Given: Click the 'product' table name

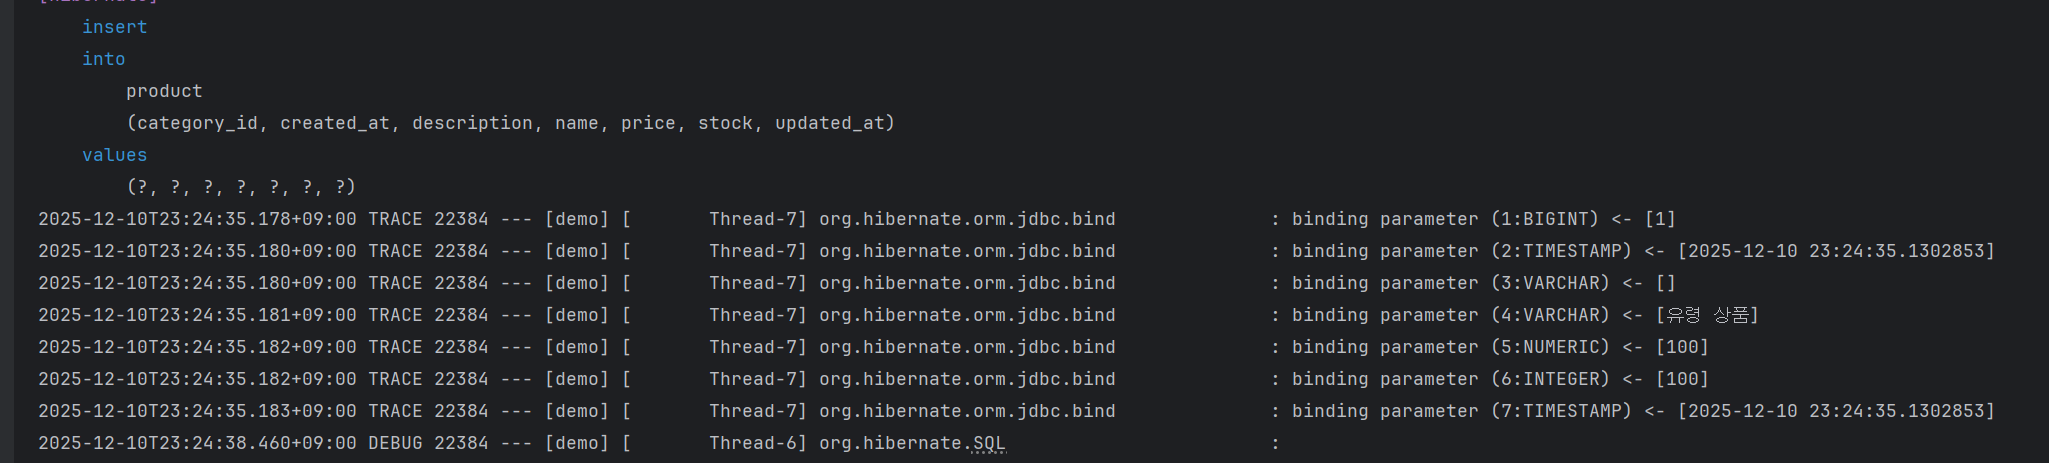Looking at the screenshot, I should 164,91.
